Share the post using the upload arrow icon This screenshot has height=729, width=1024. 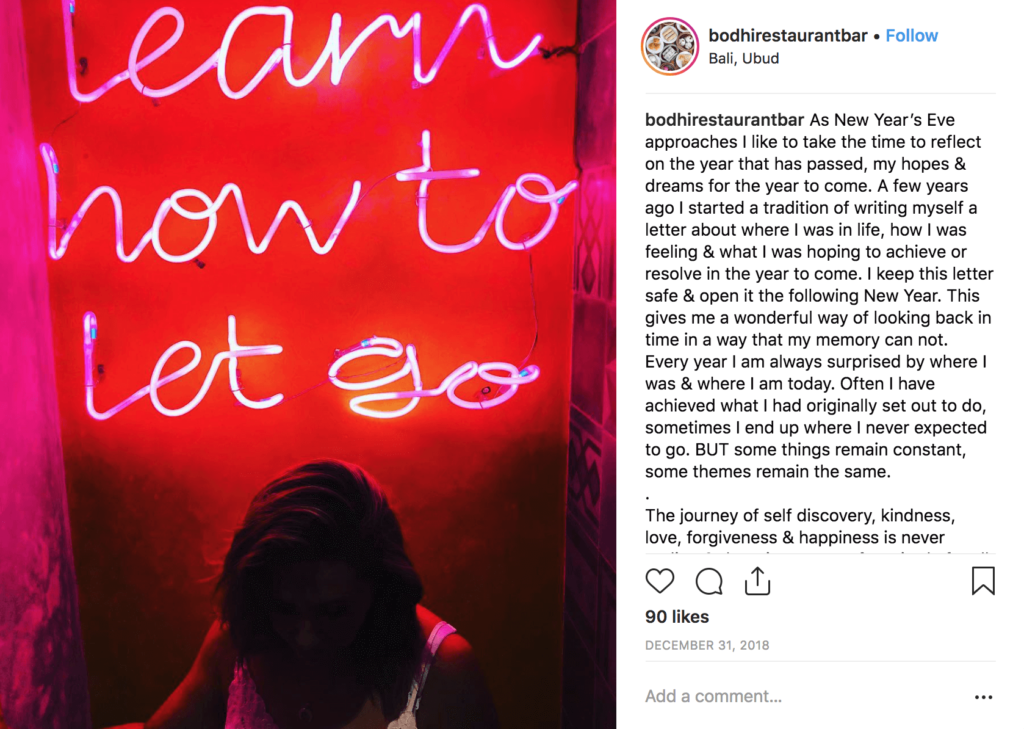[758, 581]
